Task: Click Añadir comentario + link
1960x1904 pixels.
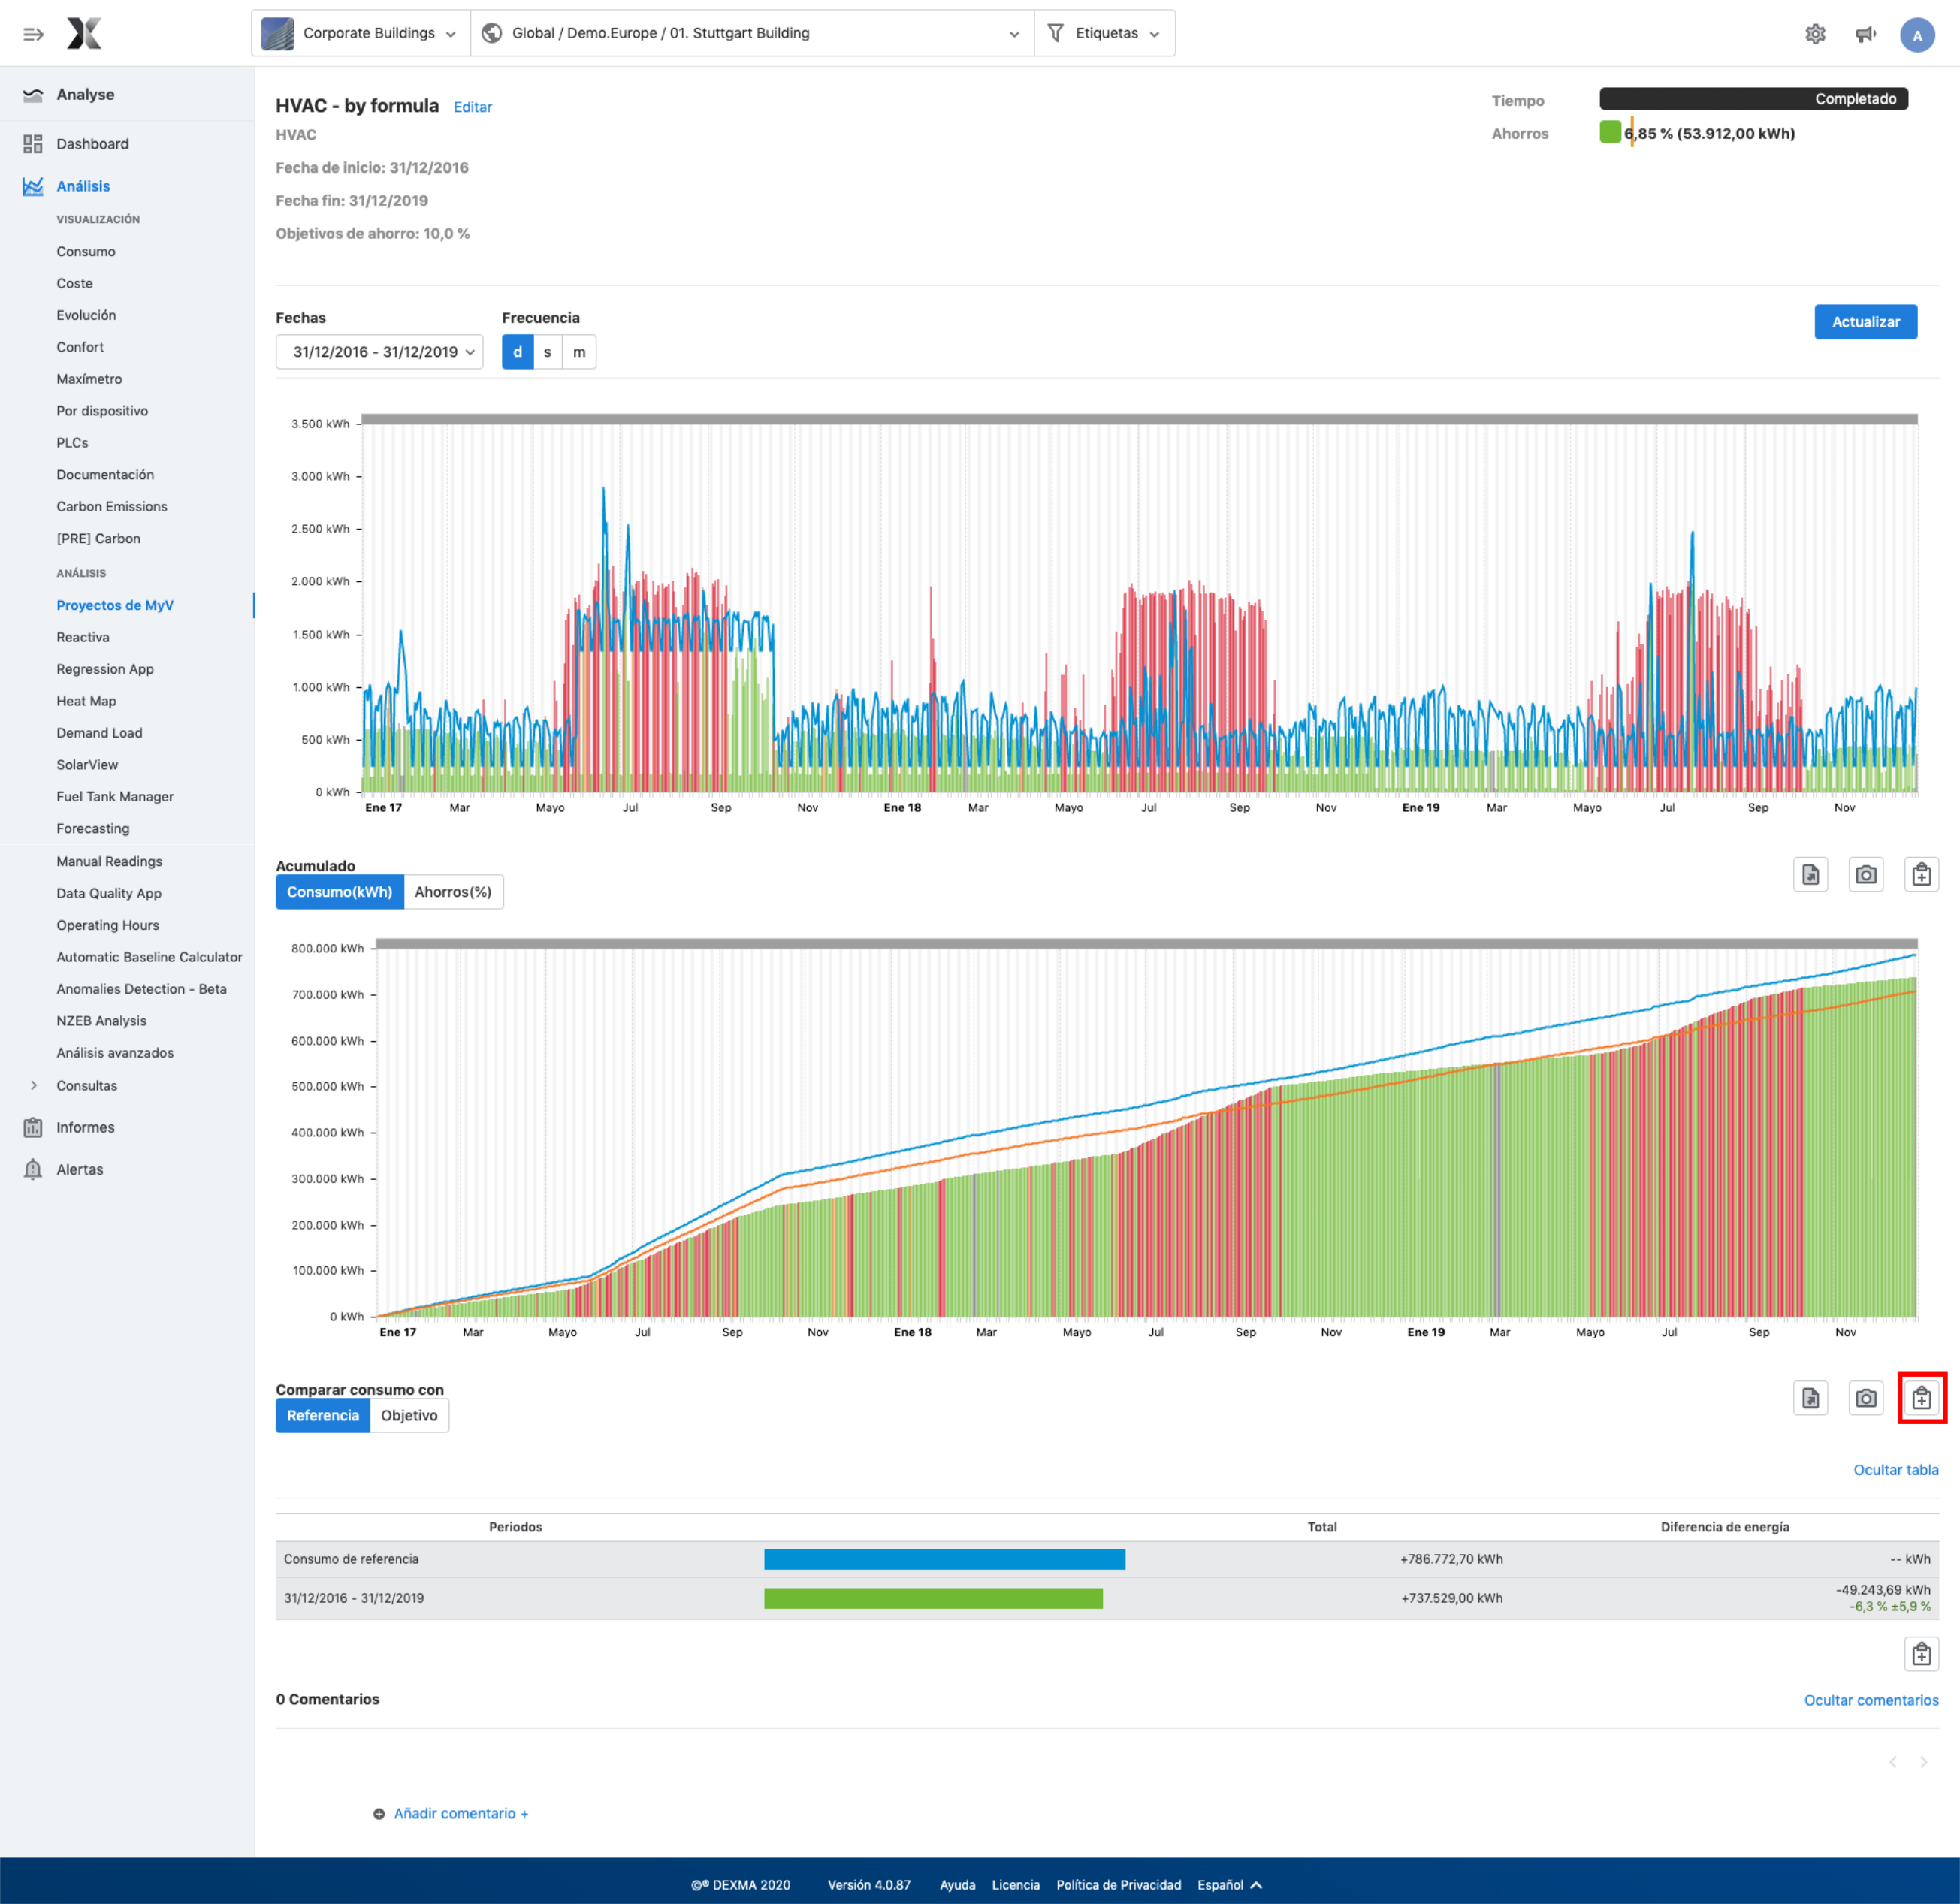Action: click(x=461, y=1814)
